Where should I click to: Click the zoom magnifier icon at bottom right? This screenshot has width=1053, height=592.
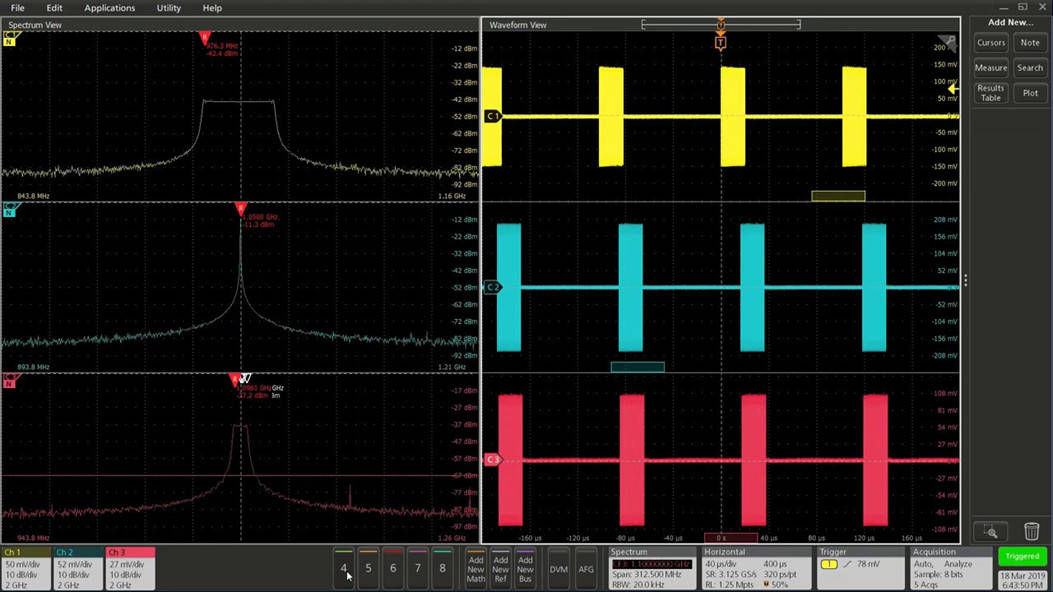click(991, 532)
